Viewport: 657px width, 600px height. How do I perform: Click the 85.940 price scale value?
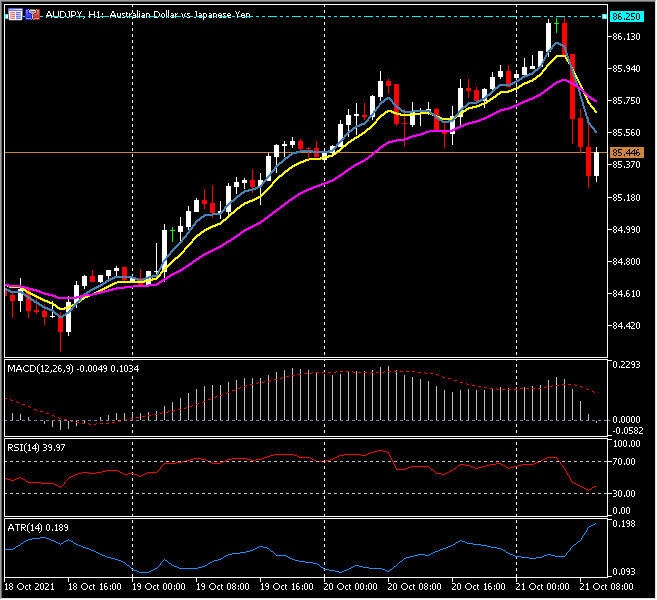[626, 69]
